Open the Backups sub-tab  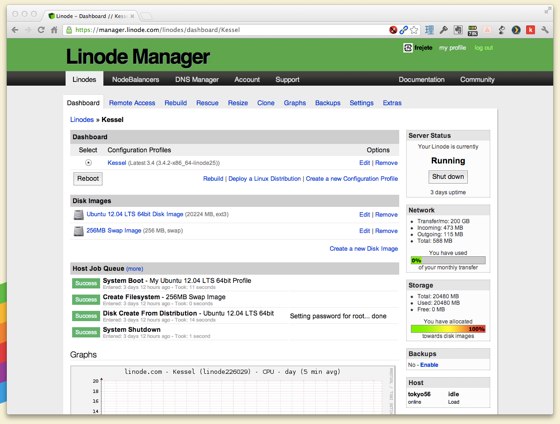point(328,103)
